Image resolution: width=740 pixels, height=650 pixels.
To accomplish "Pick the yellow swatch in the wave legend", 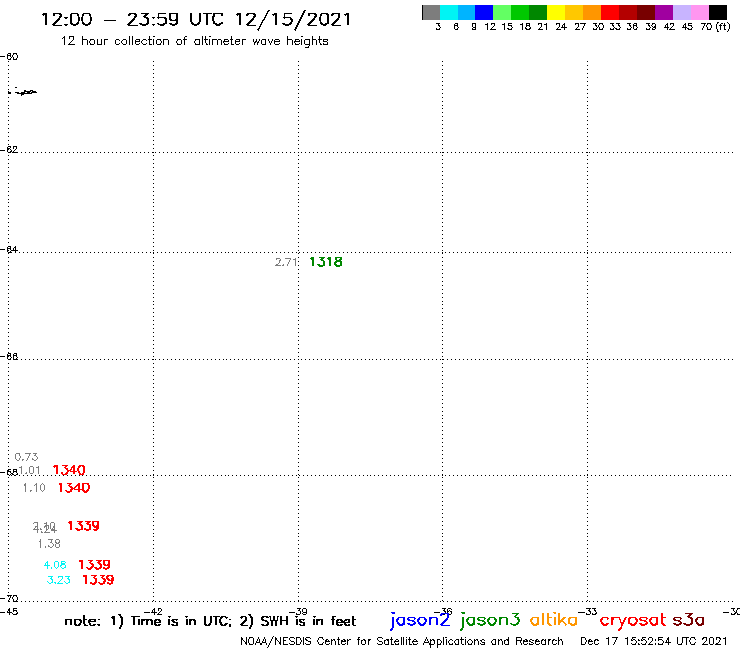I will 556,13.
